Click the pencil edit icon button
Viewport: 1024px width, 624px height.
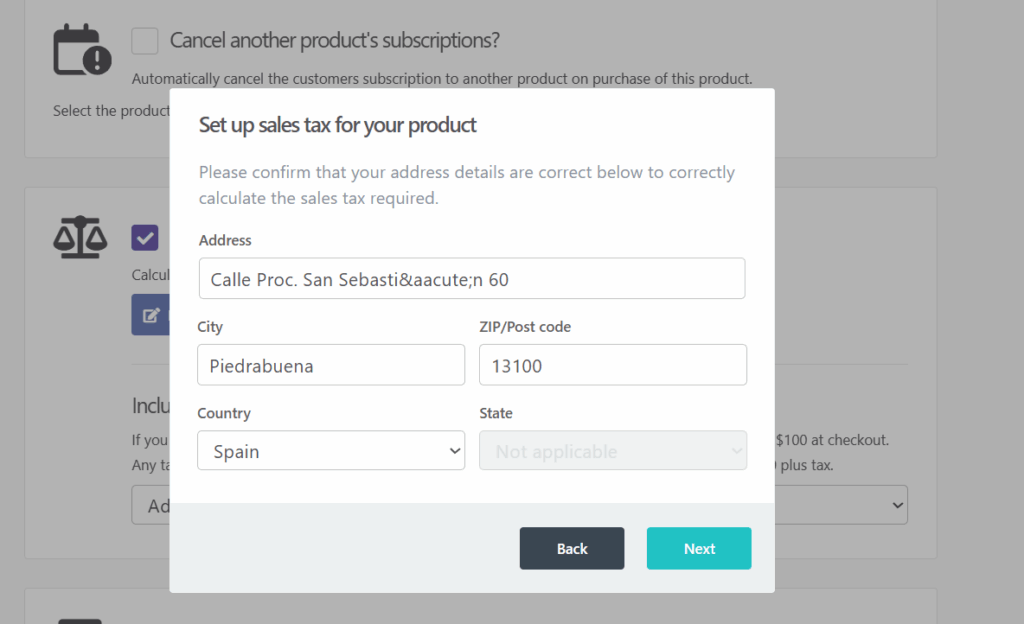[x=151, y=315]
